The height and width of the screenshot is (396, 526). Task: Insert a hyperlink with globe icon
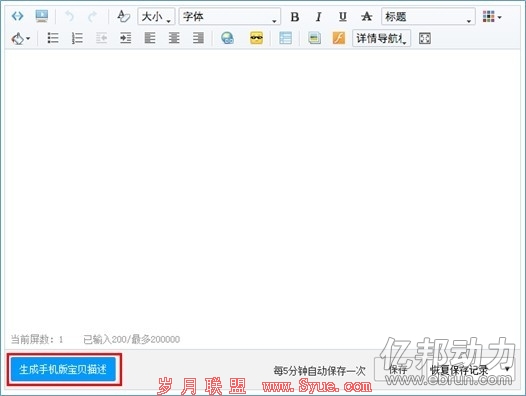pos(227,38)
